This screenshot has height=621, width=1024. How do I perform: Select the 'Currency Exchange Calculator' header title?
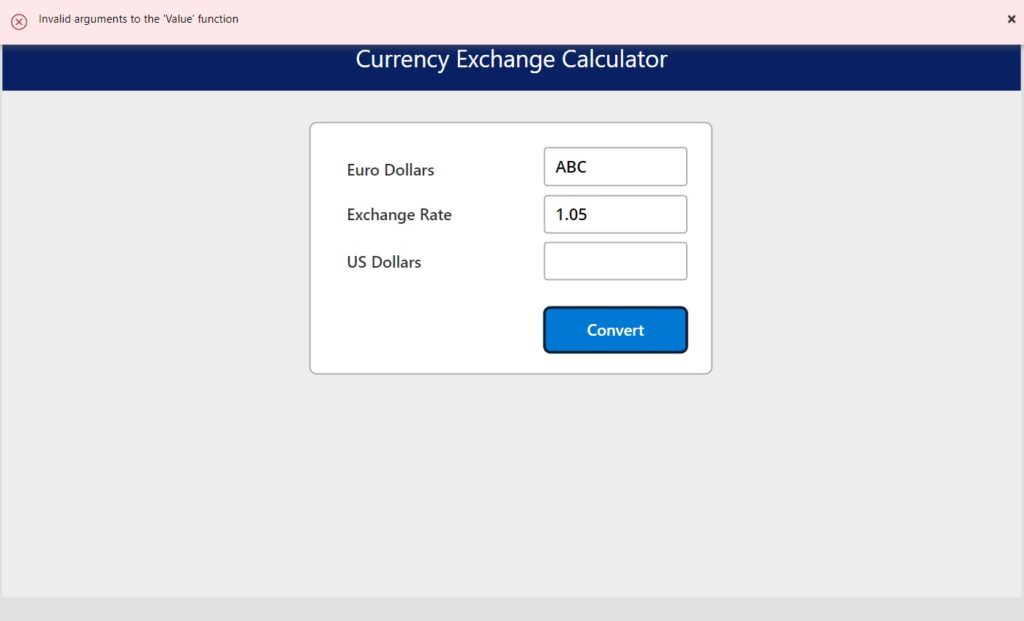[511, 59]
